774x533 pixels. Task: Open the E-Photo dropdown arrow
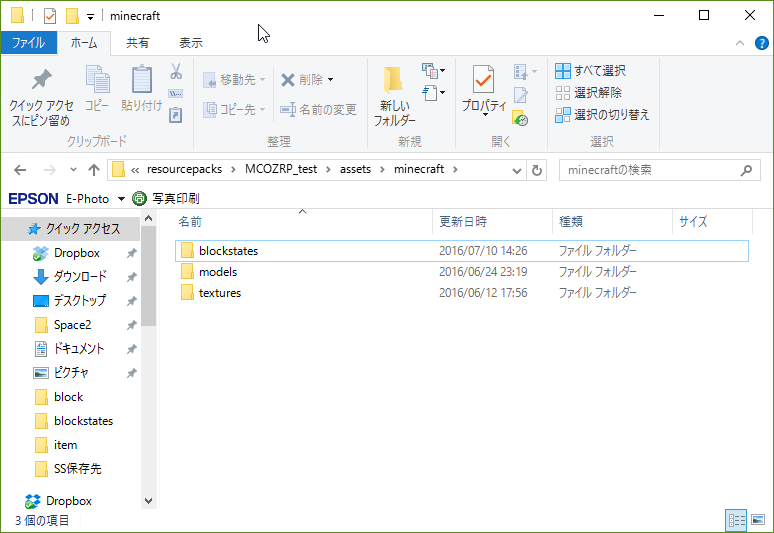tap(121, 199)
